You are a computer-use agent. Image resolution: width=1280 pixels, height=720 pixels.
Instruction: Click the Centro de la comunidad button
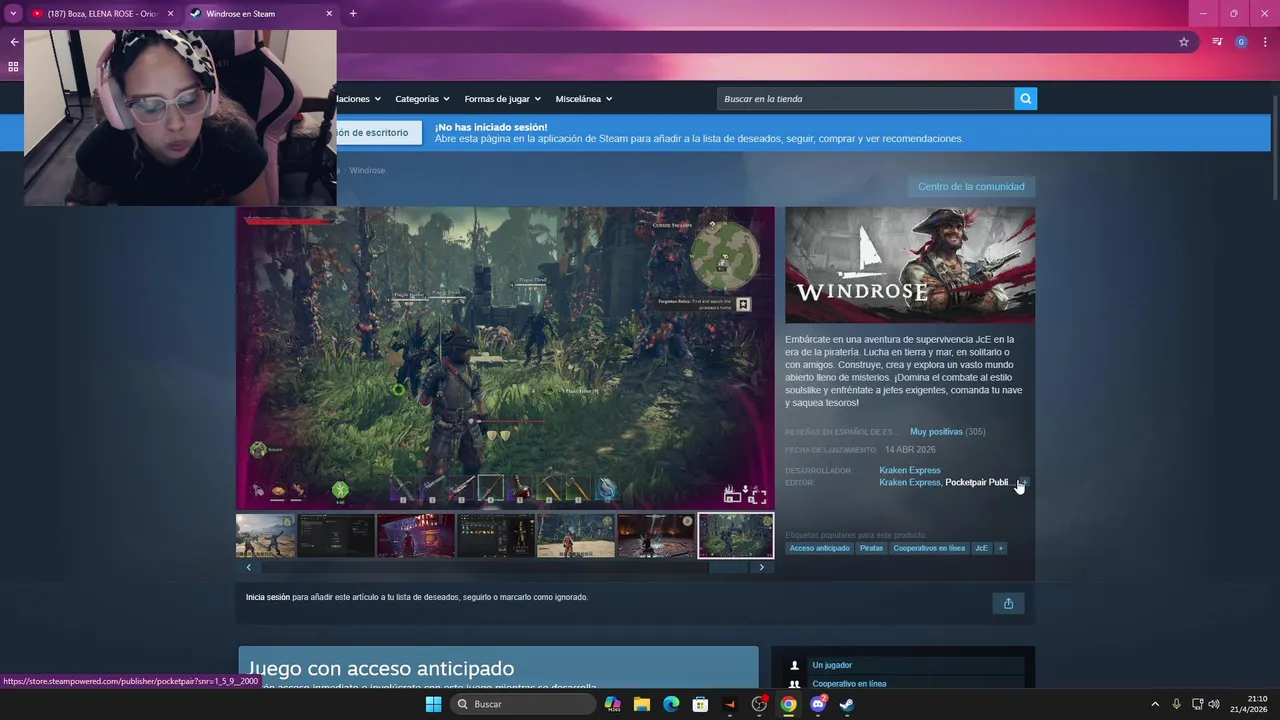[971, 187]
